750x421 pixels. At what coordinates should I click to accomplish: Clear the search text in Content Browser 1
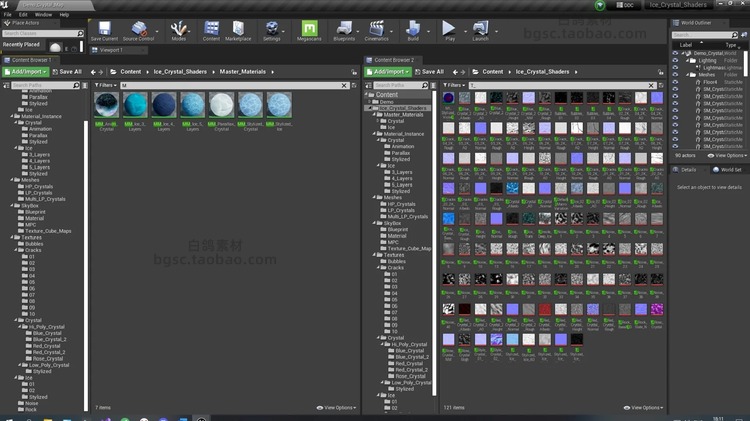[x=344, y=85]
